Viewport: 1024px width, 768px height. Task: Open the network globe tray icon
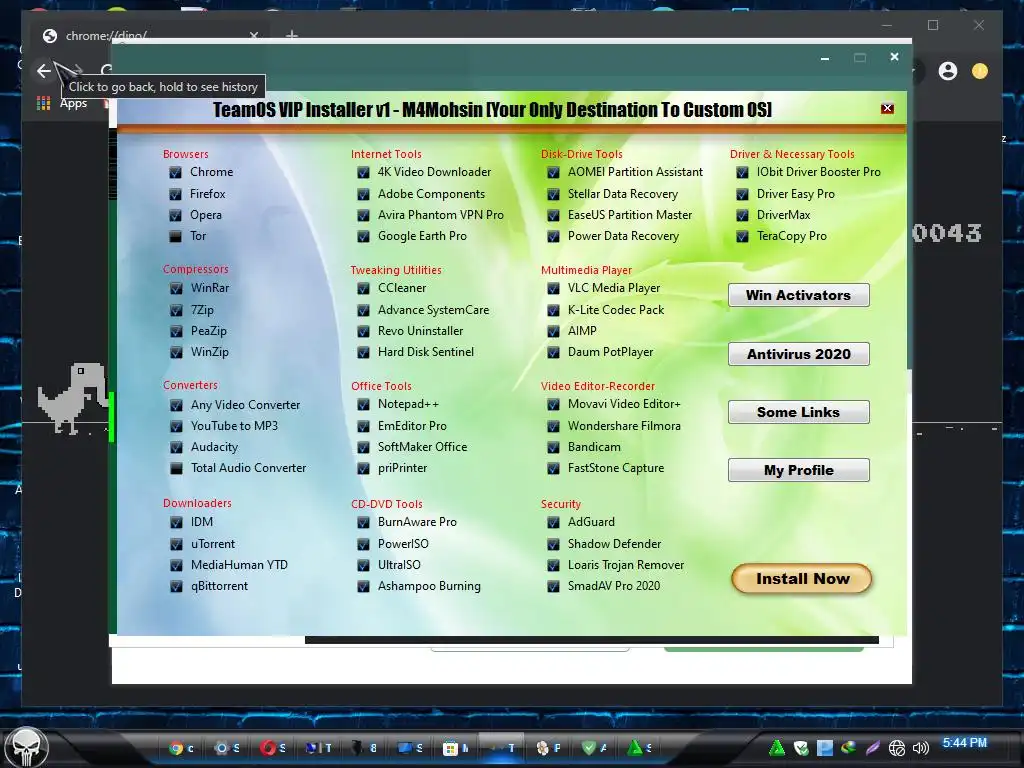[x=897, y=748]
